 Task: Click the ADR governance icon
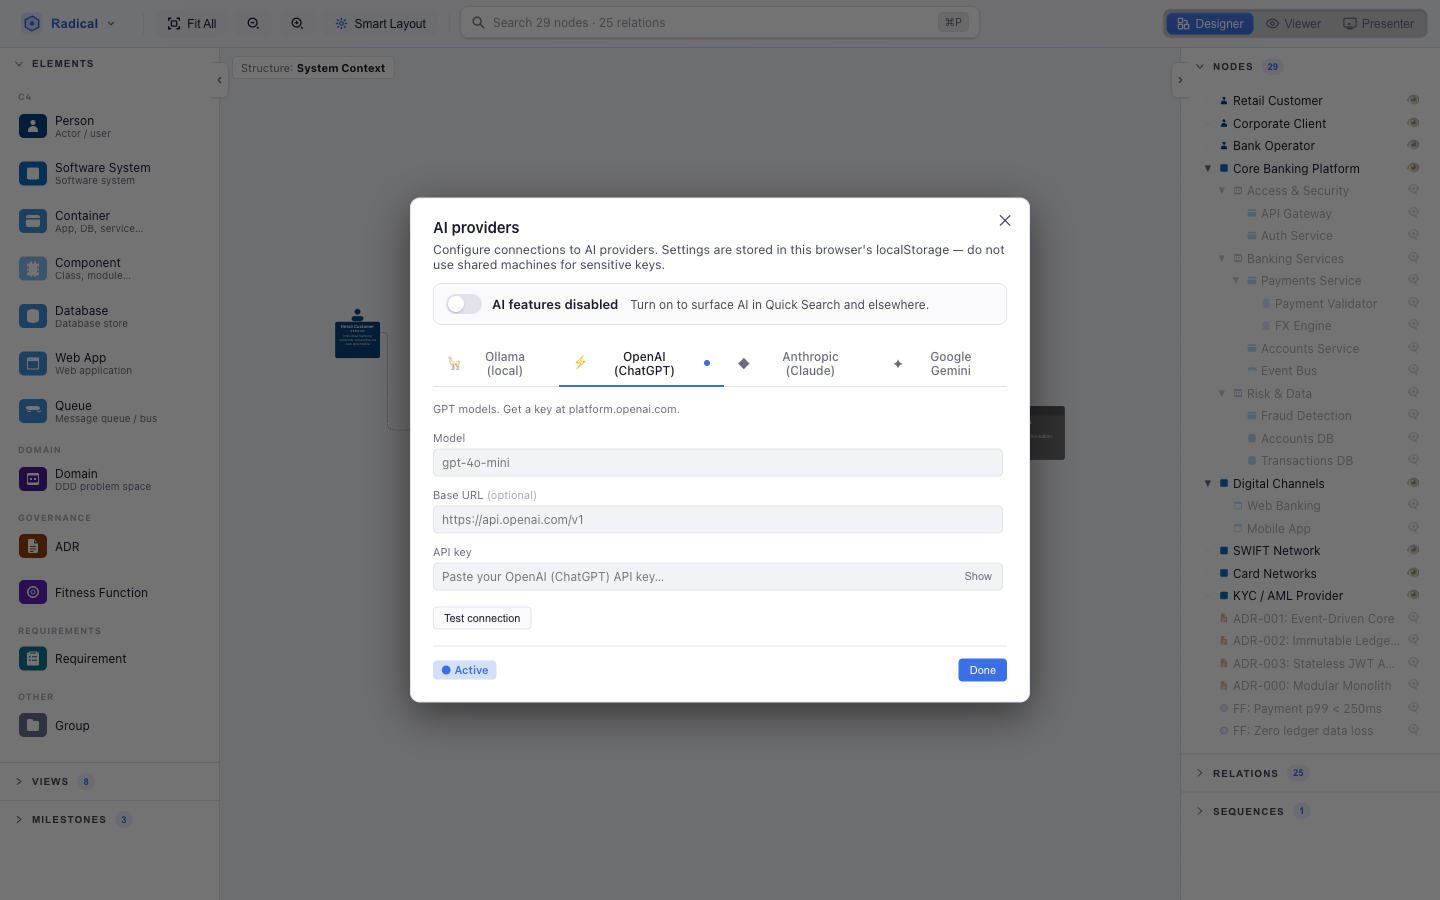33,546
